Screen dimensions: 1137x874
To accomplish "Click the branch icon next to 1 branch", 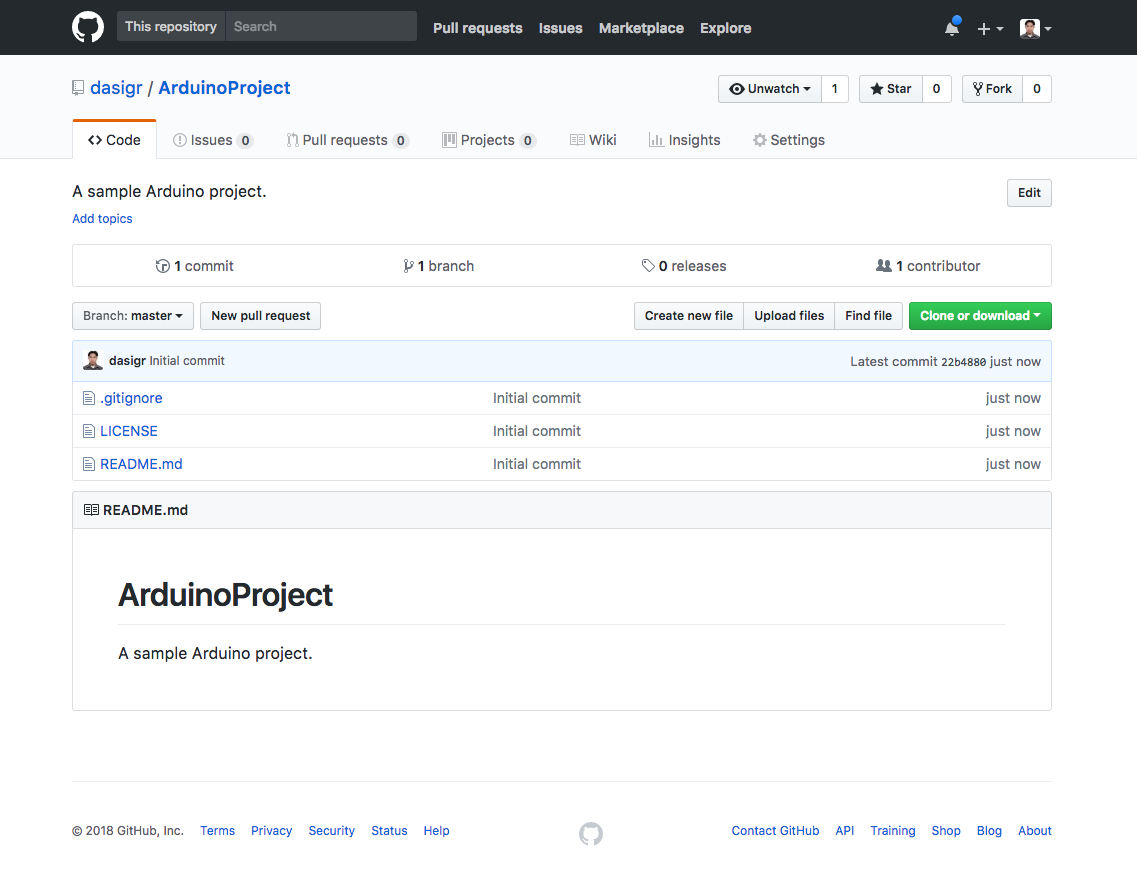I will [x=408, y=266].
